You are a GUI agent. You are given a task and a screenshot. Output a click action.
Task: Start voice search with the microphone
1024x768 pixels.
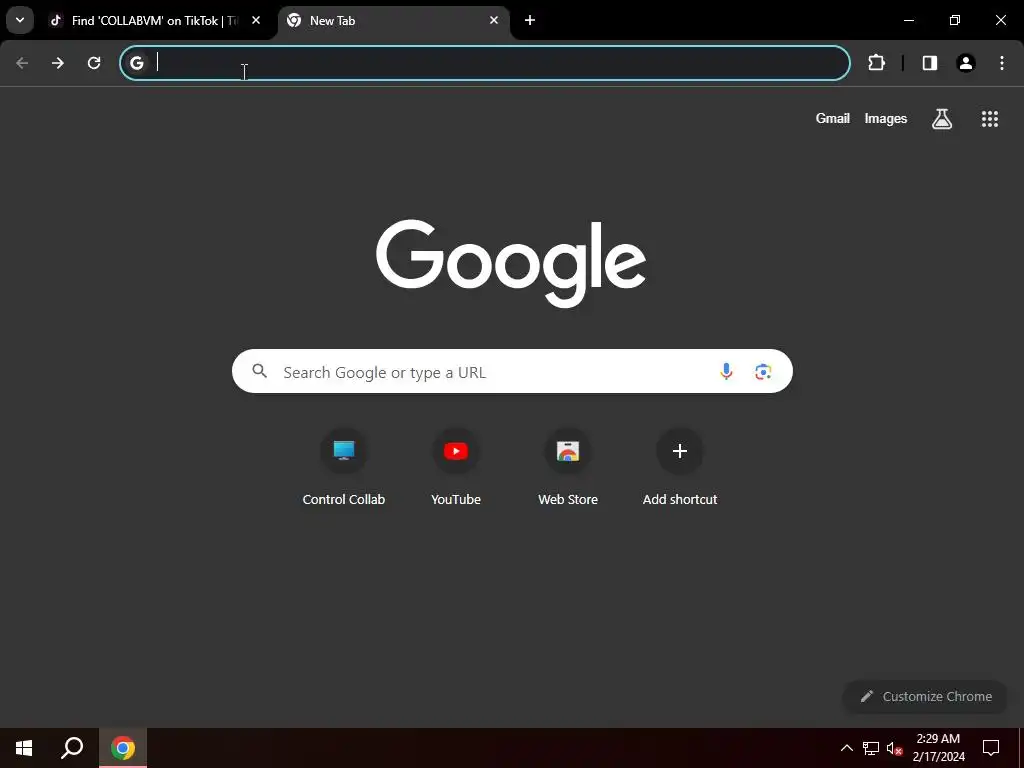pyautogui.click(x=726, y=372)
